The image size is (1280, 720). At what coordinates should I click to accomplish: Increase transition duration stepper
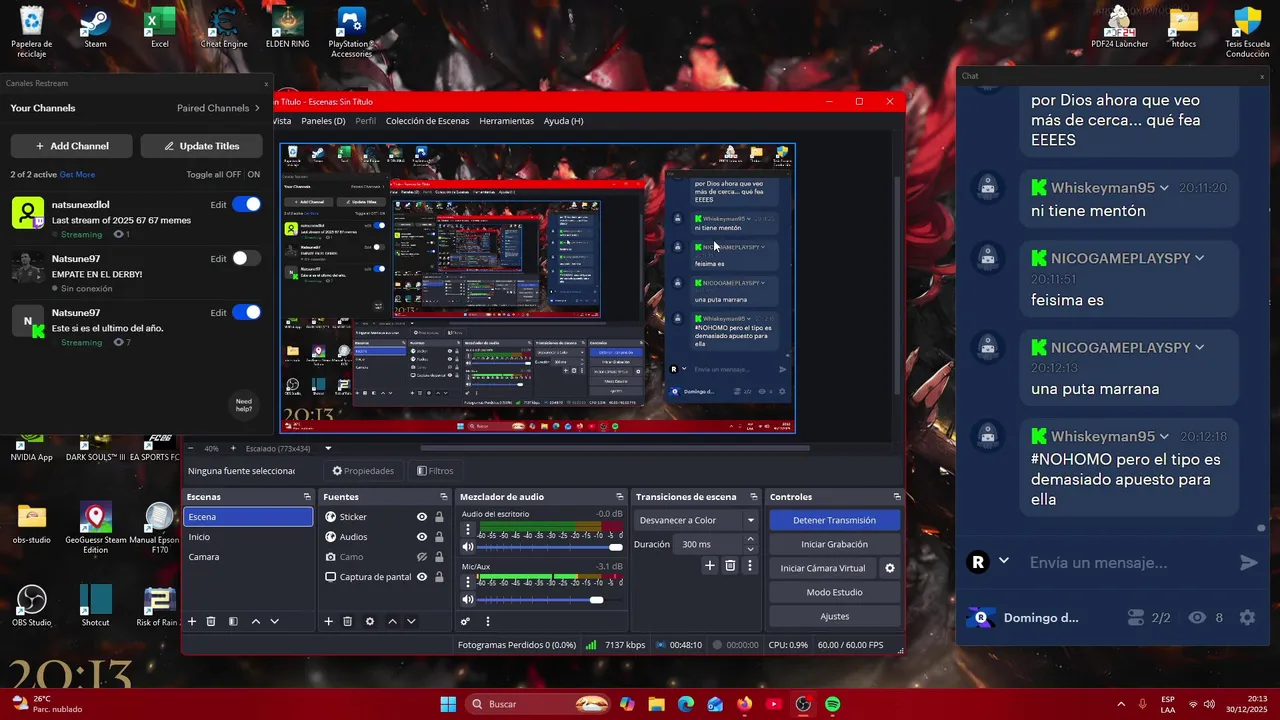pyautogui.click(x=751, y=540)
